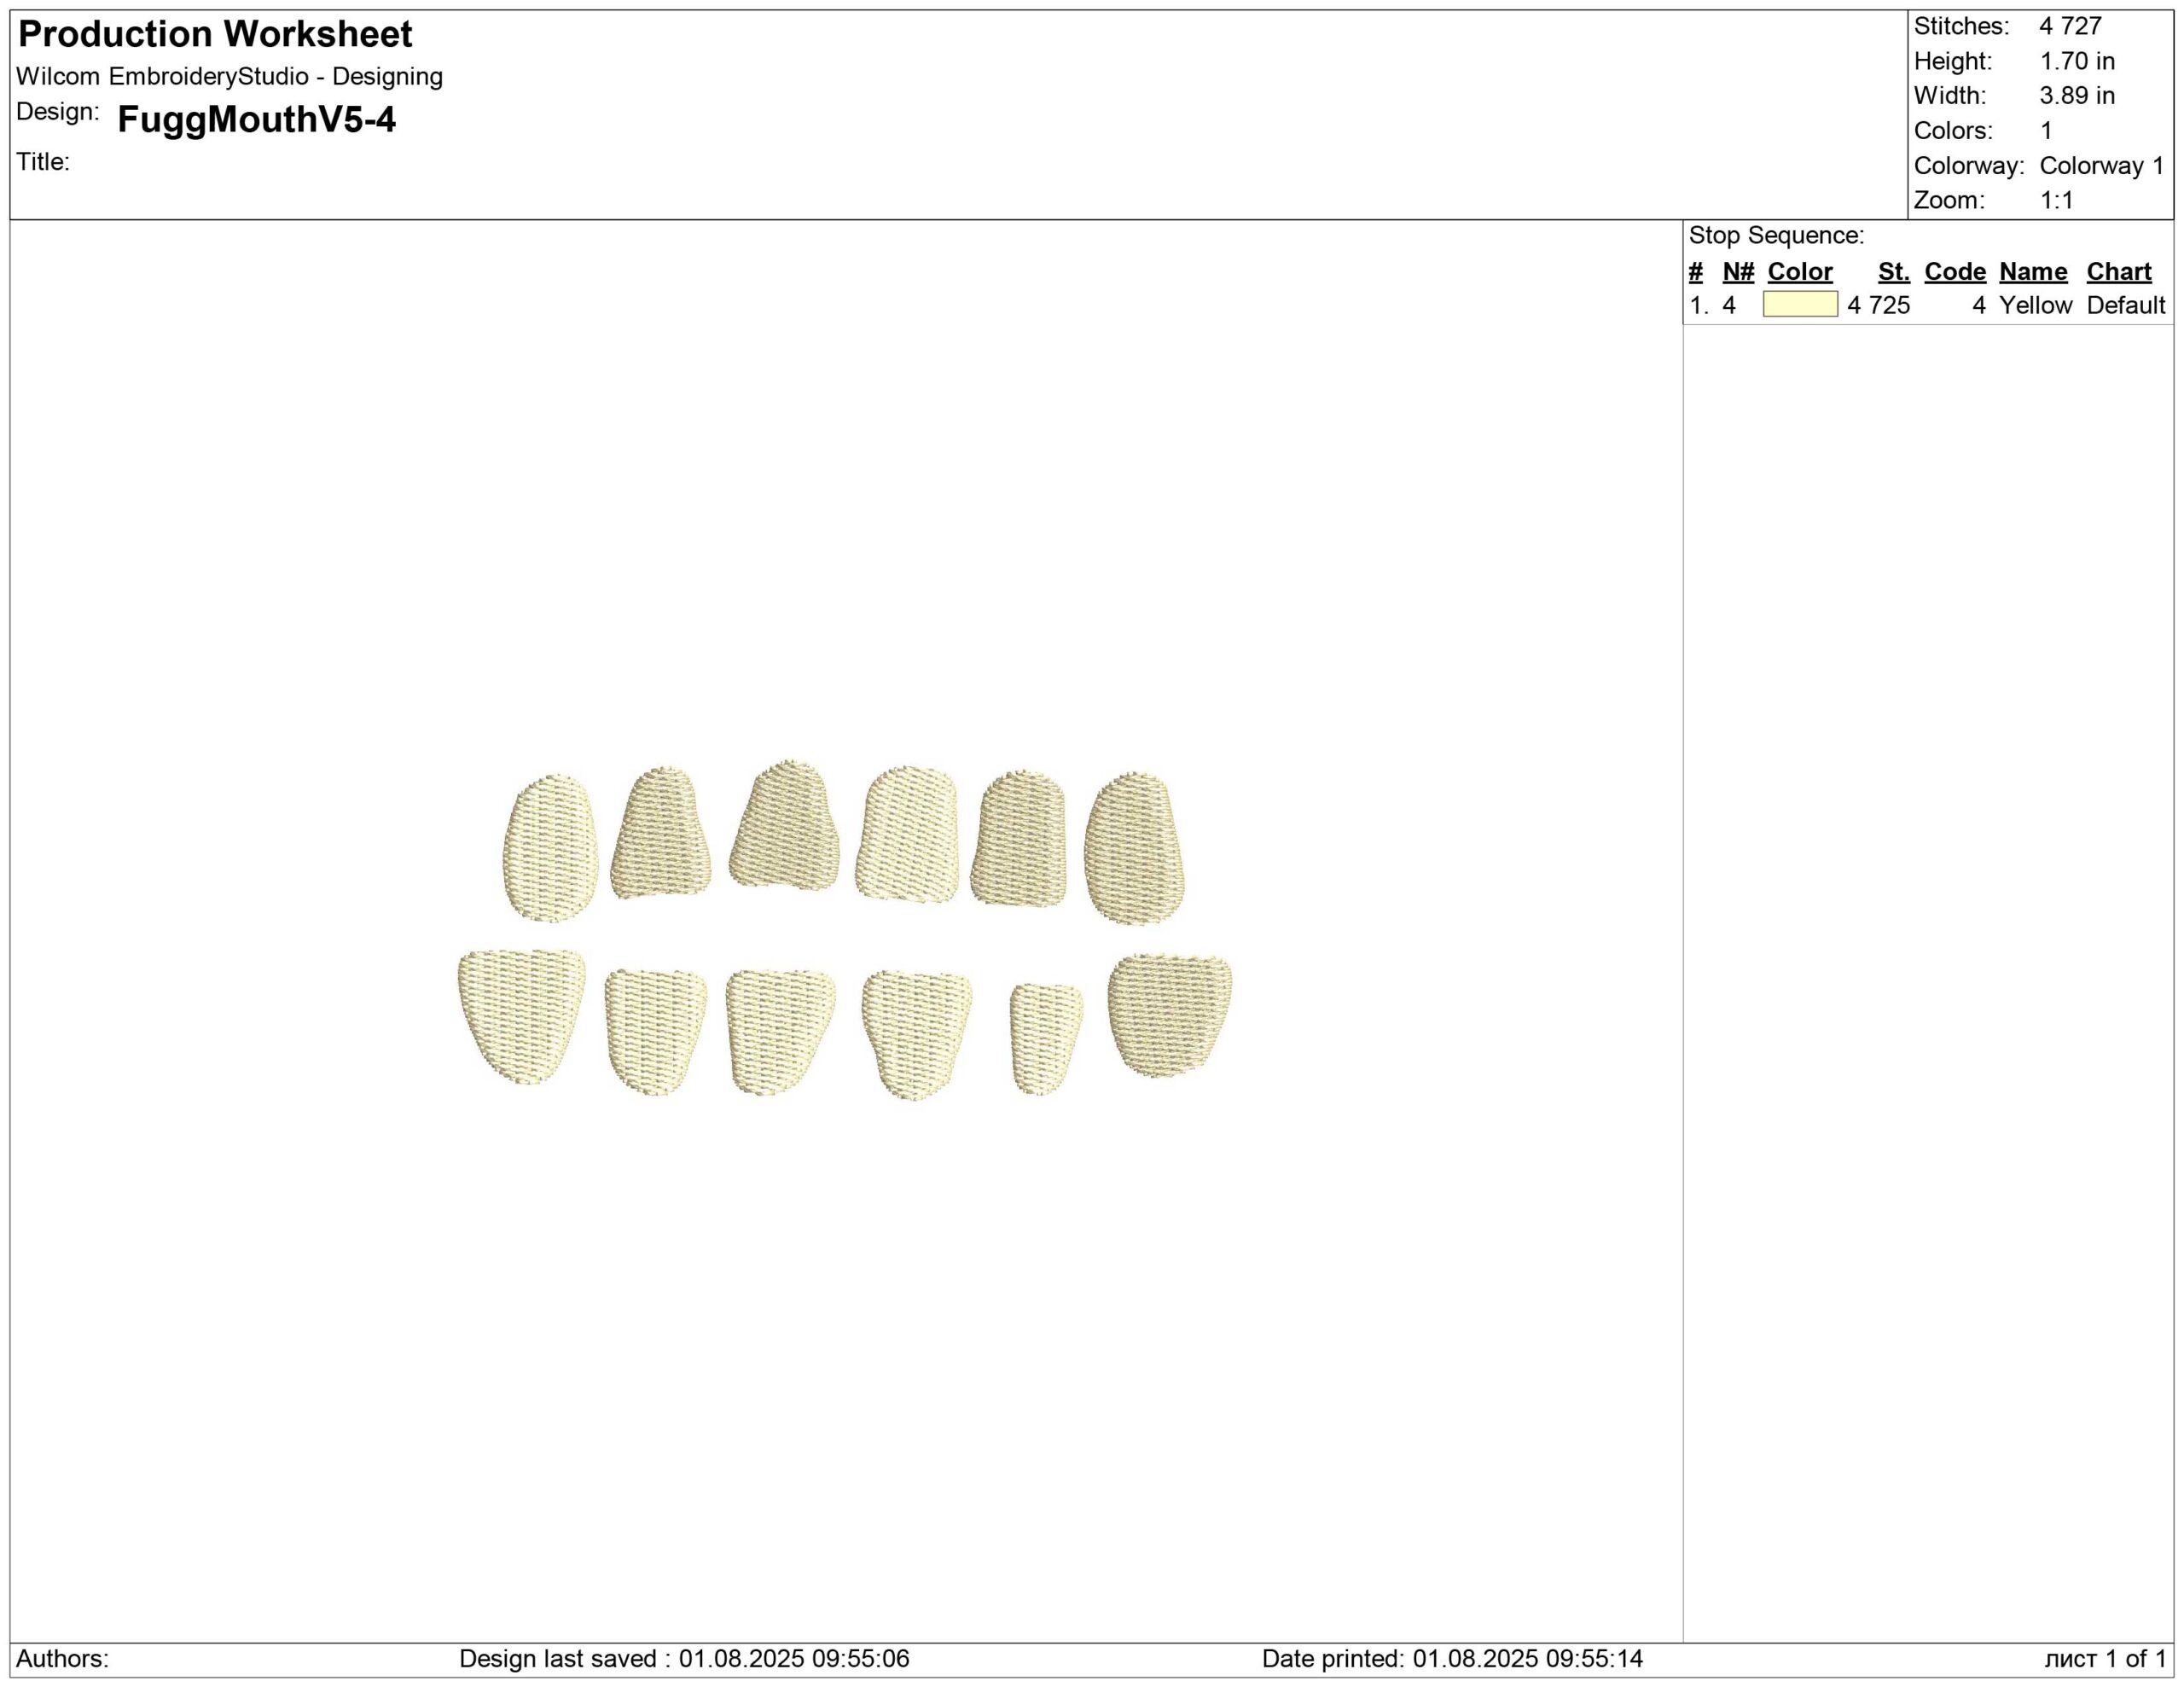Click the Design last saved timestamp

click(x=684, y=1658)
